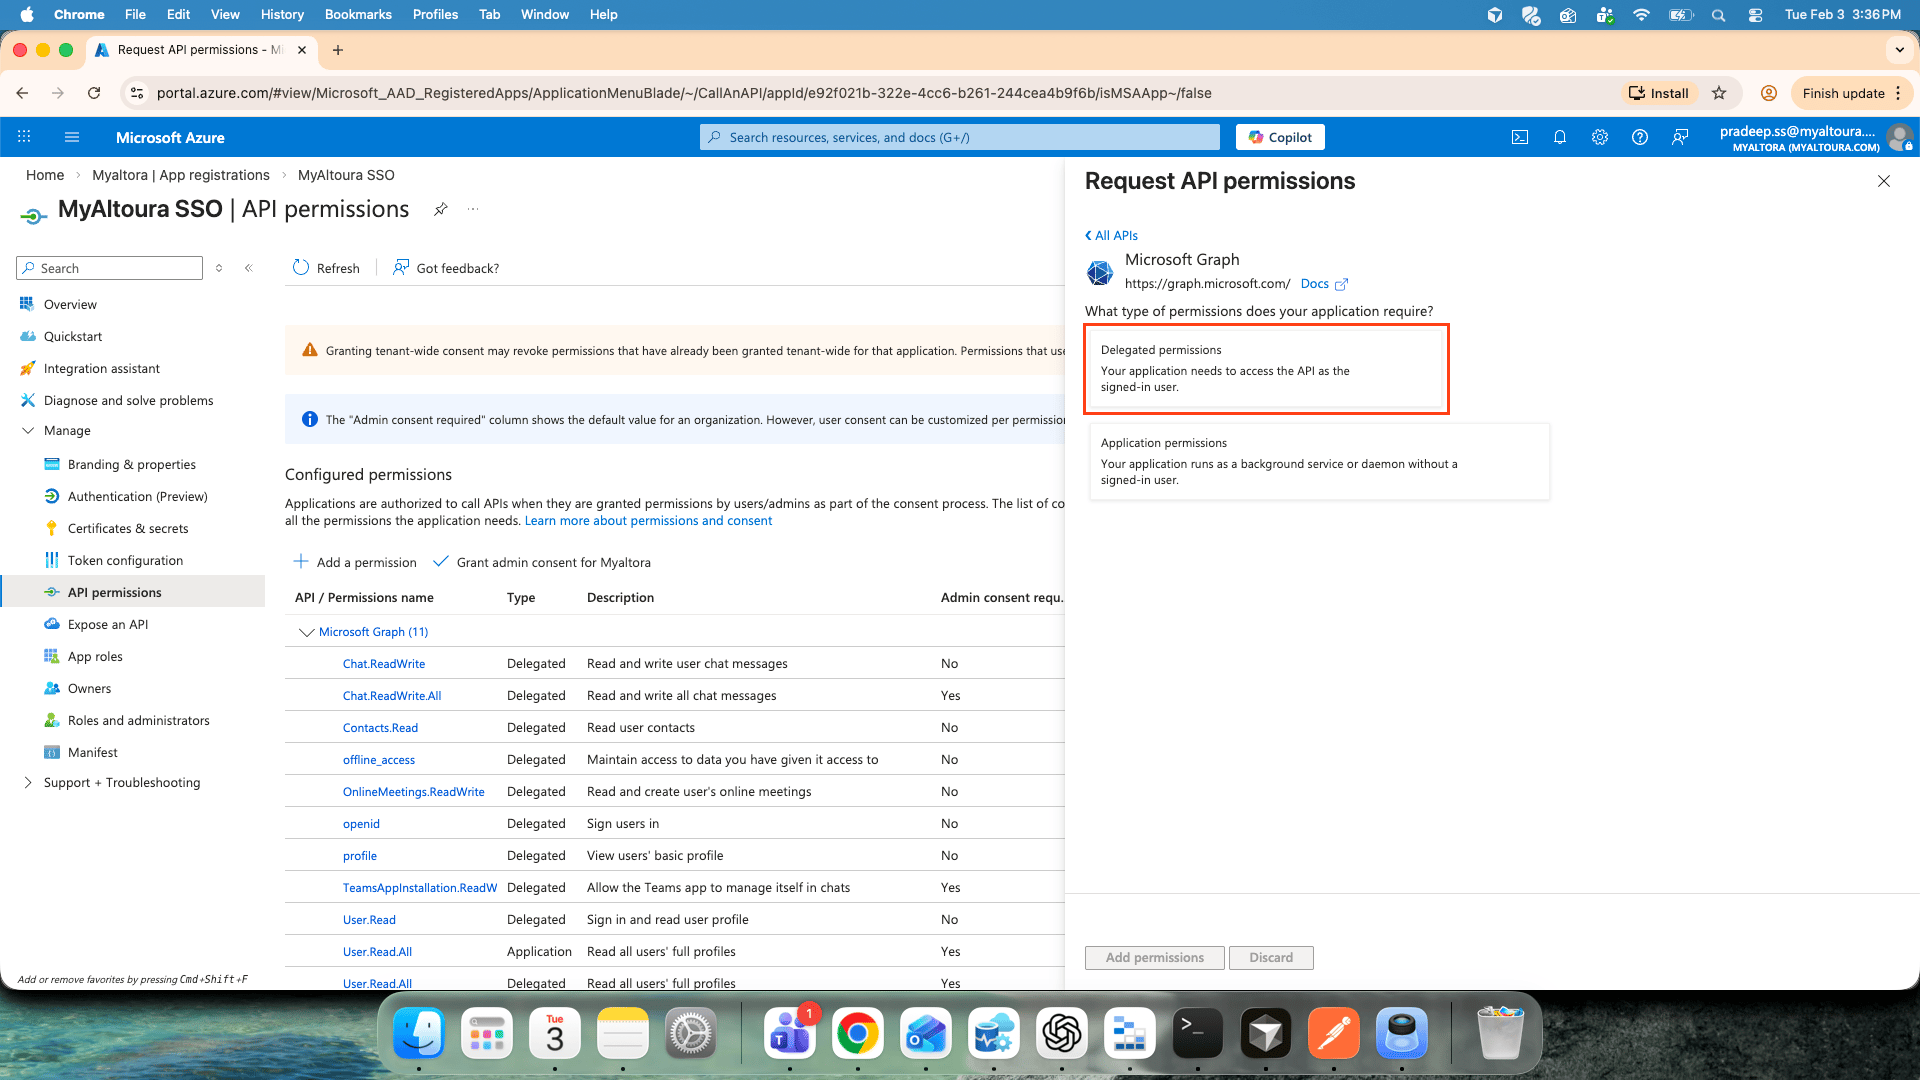1920x1080 pixels.
Task: Open Expose an API
Action: [108, 625]
